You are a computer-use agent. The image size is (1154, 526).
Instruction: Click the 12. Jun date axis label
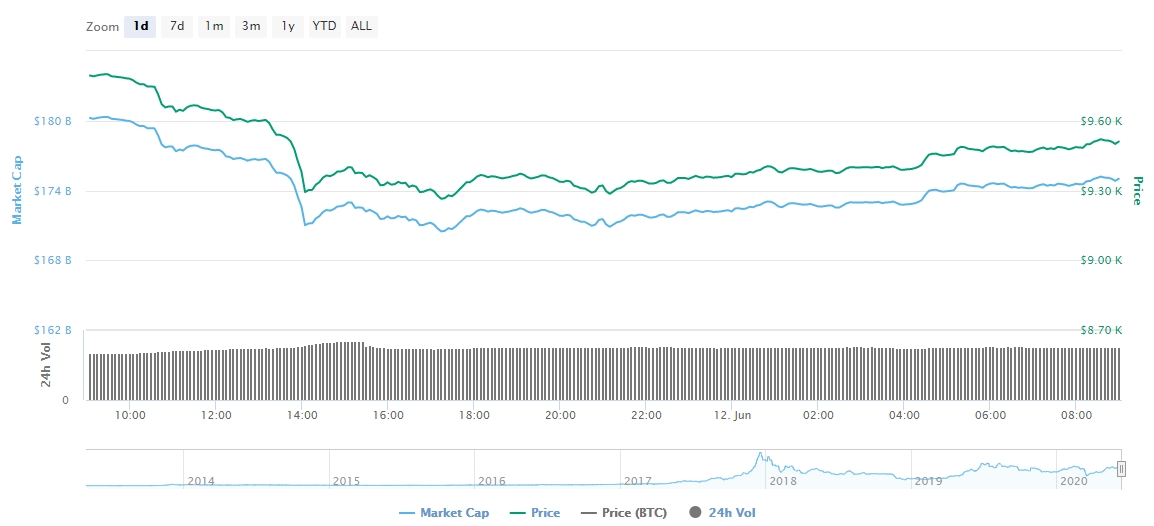(732, 415)
